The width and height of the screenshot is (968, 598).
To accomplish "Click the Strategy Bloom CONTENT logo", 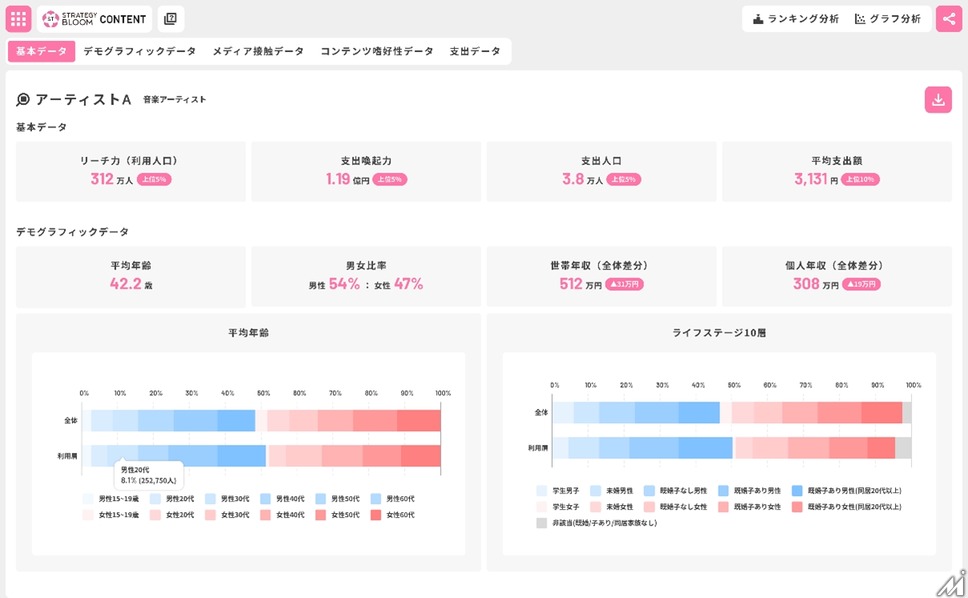I will [x=94, y=19].
